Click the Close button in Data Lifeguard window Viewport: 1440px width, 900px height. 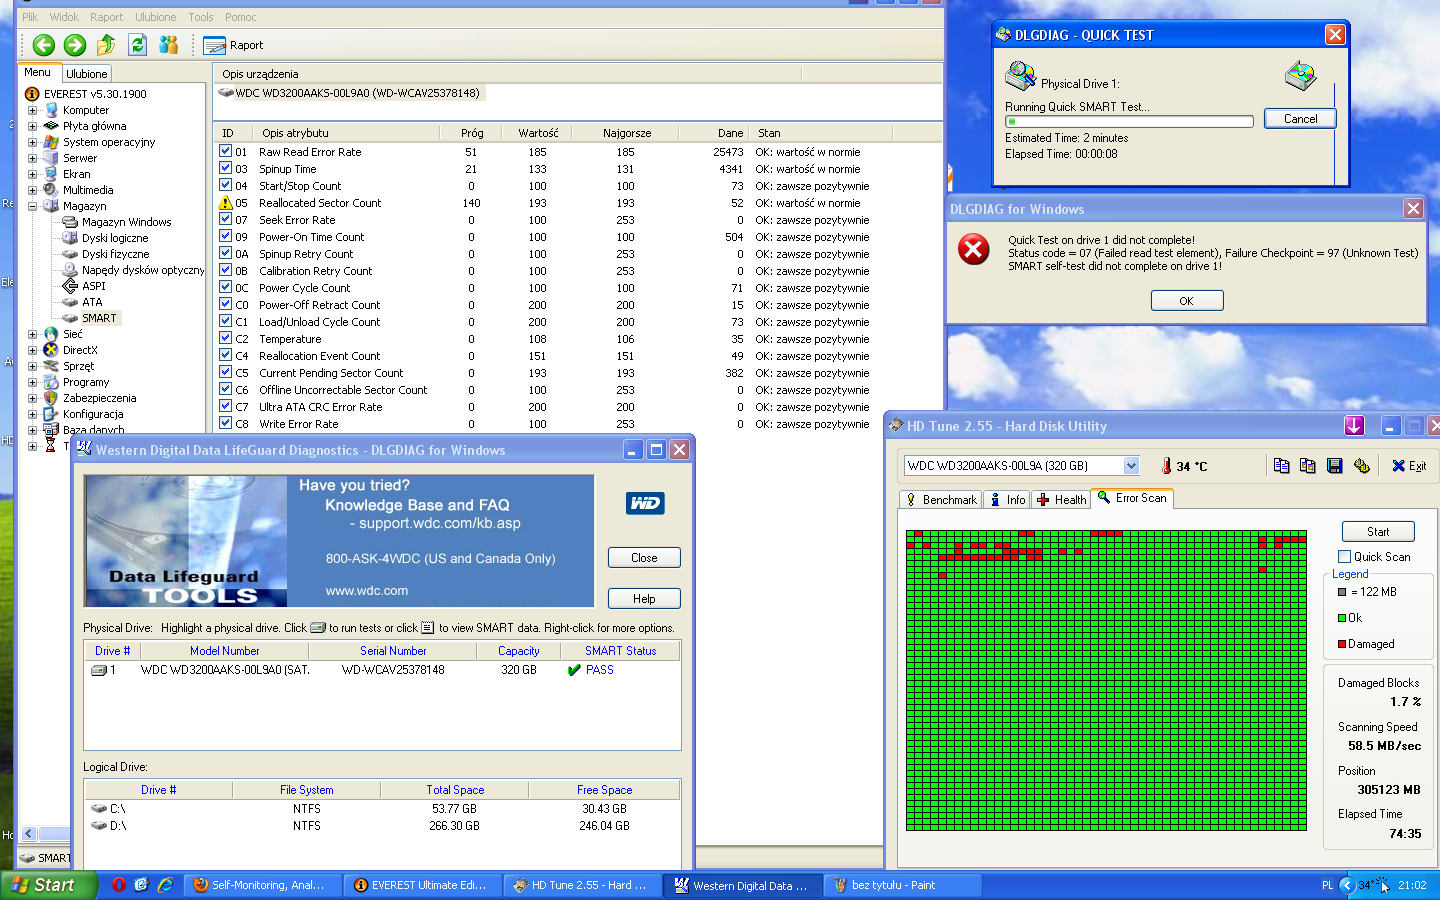[x=644, y=558]
